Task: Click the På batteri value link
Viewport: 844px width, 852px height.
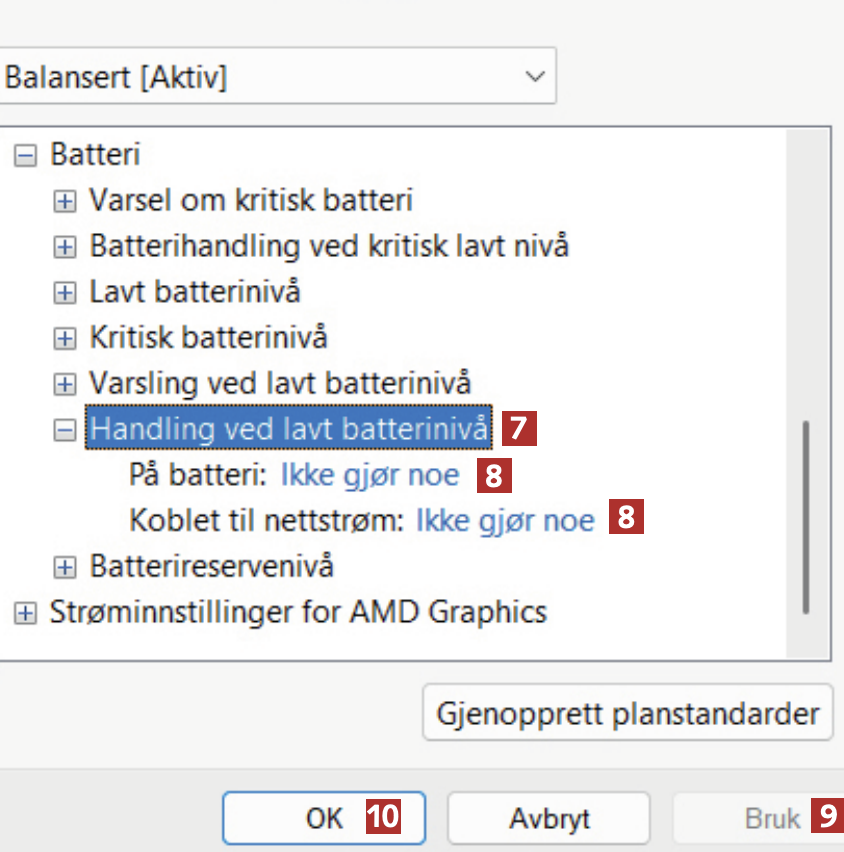Action: (369, 475)
